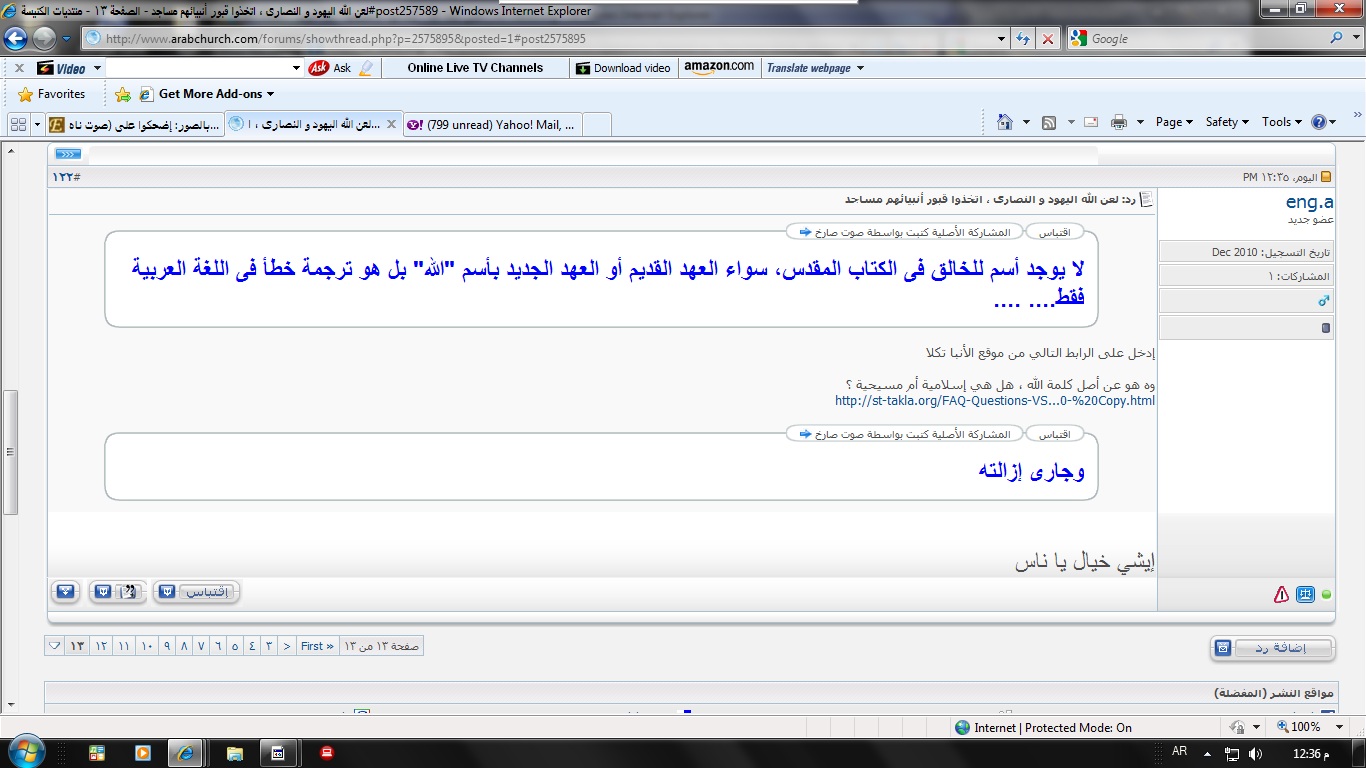Click the taskbar volume speaker icon
This screenshot has width=1366, height=768.
pos(1255,753)
